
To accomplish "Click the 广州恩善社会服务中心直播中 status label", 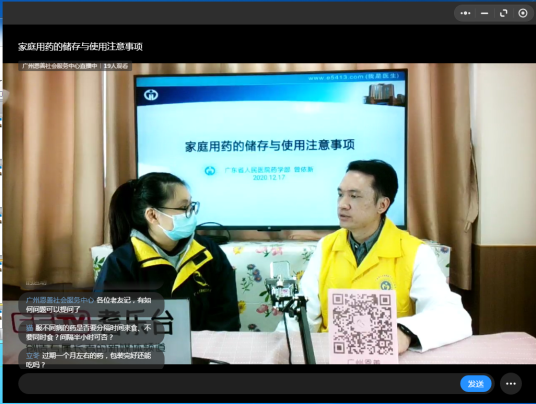I will click(59, 66).
